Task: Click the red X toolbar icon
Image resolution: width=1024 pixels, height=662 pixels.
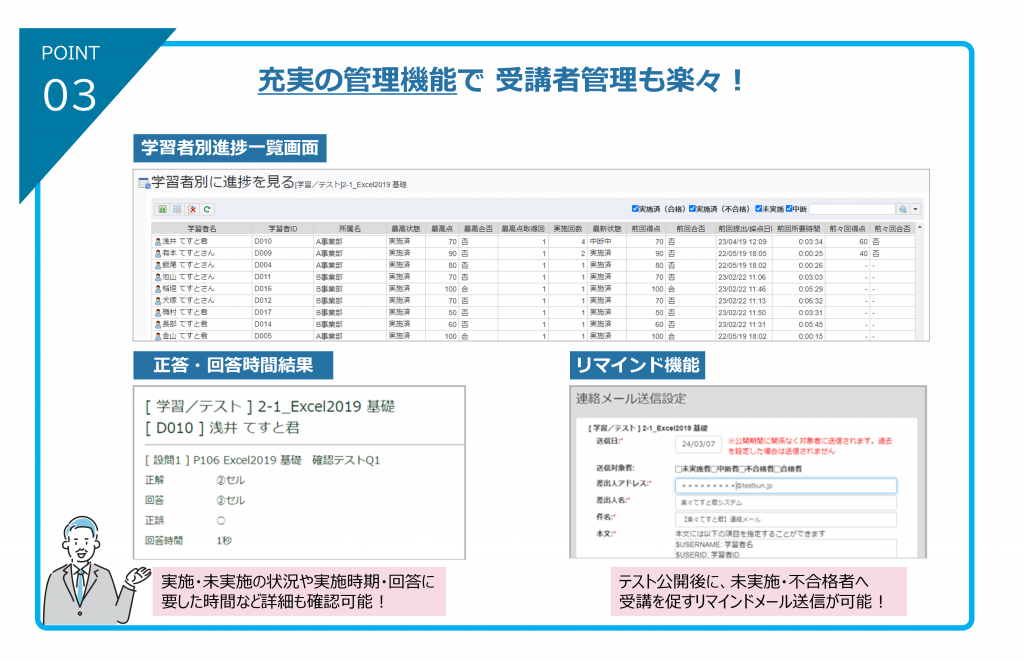Action: [x=193, y=210]
